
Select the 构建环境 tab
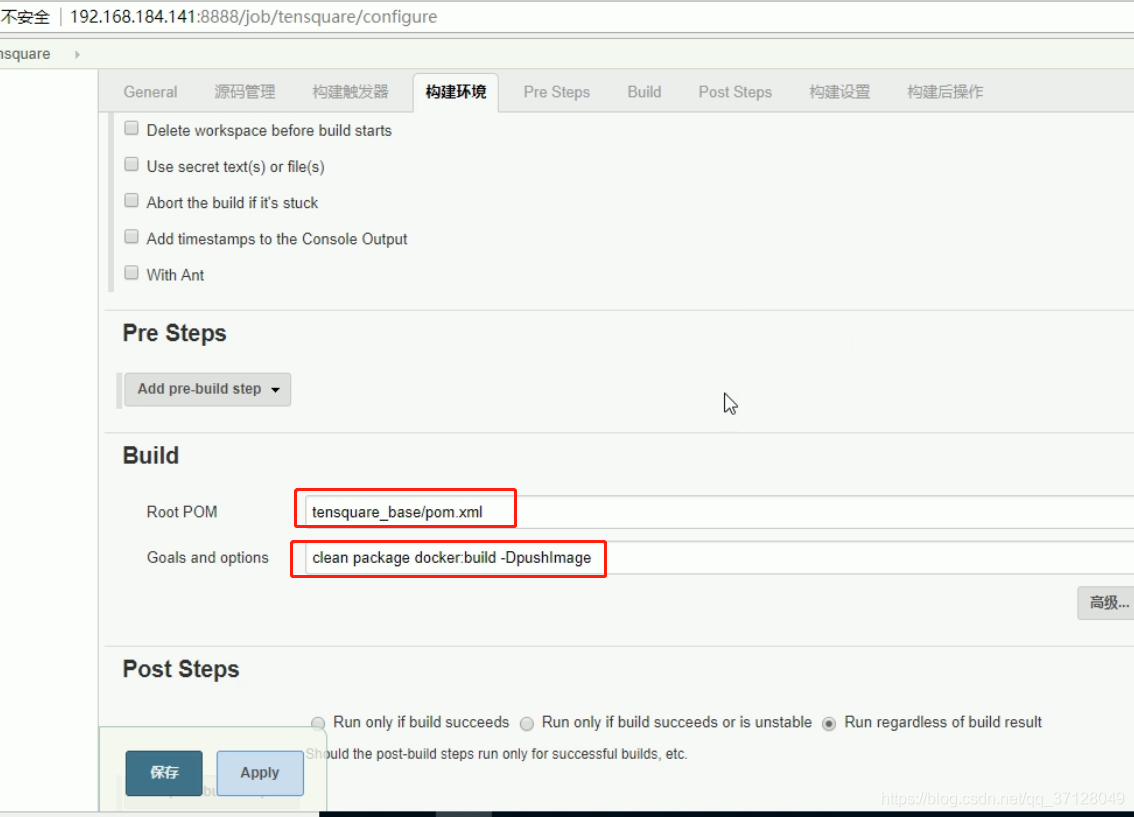click(456, 92)
